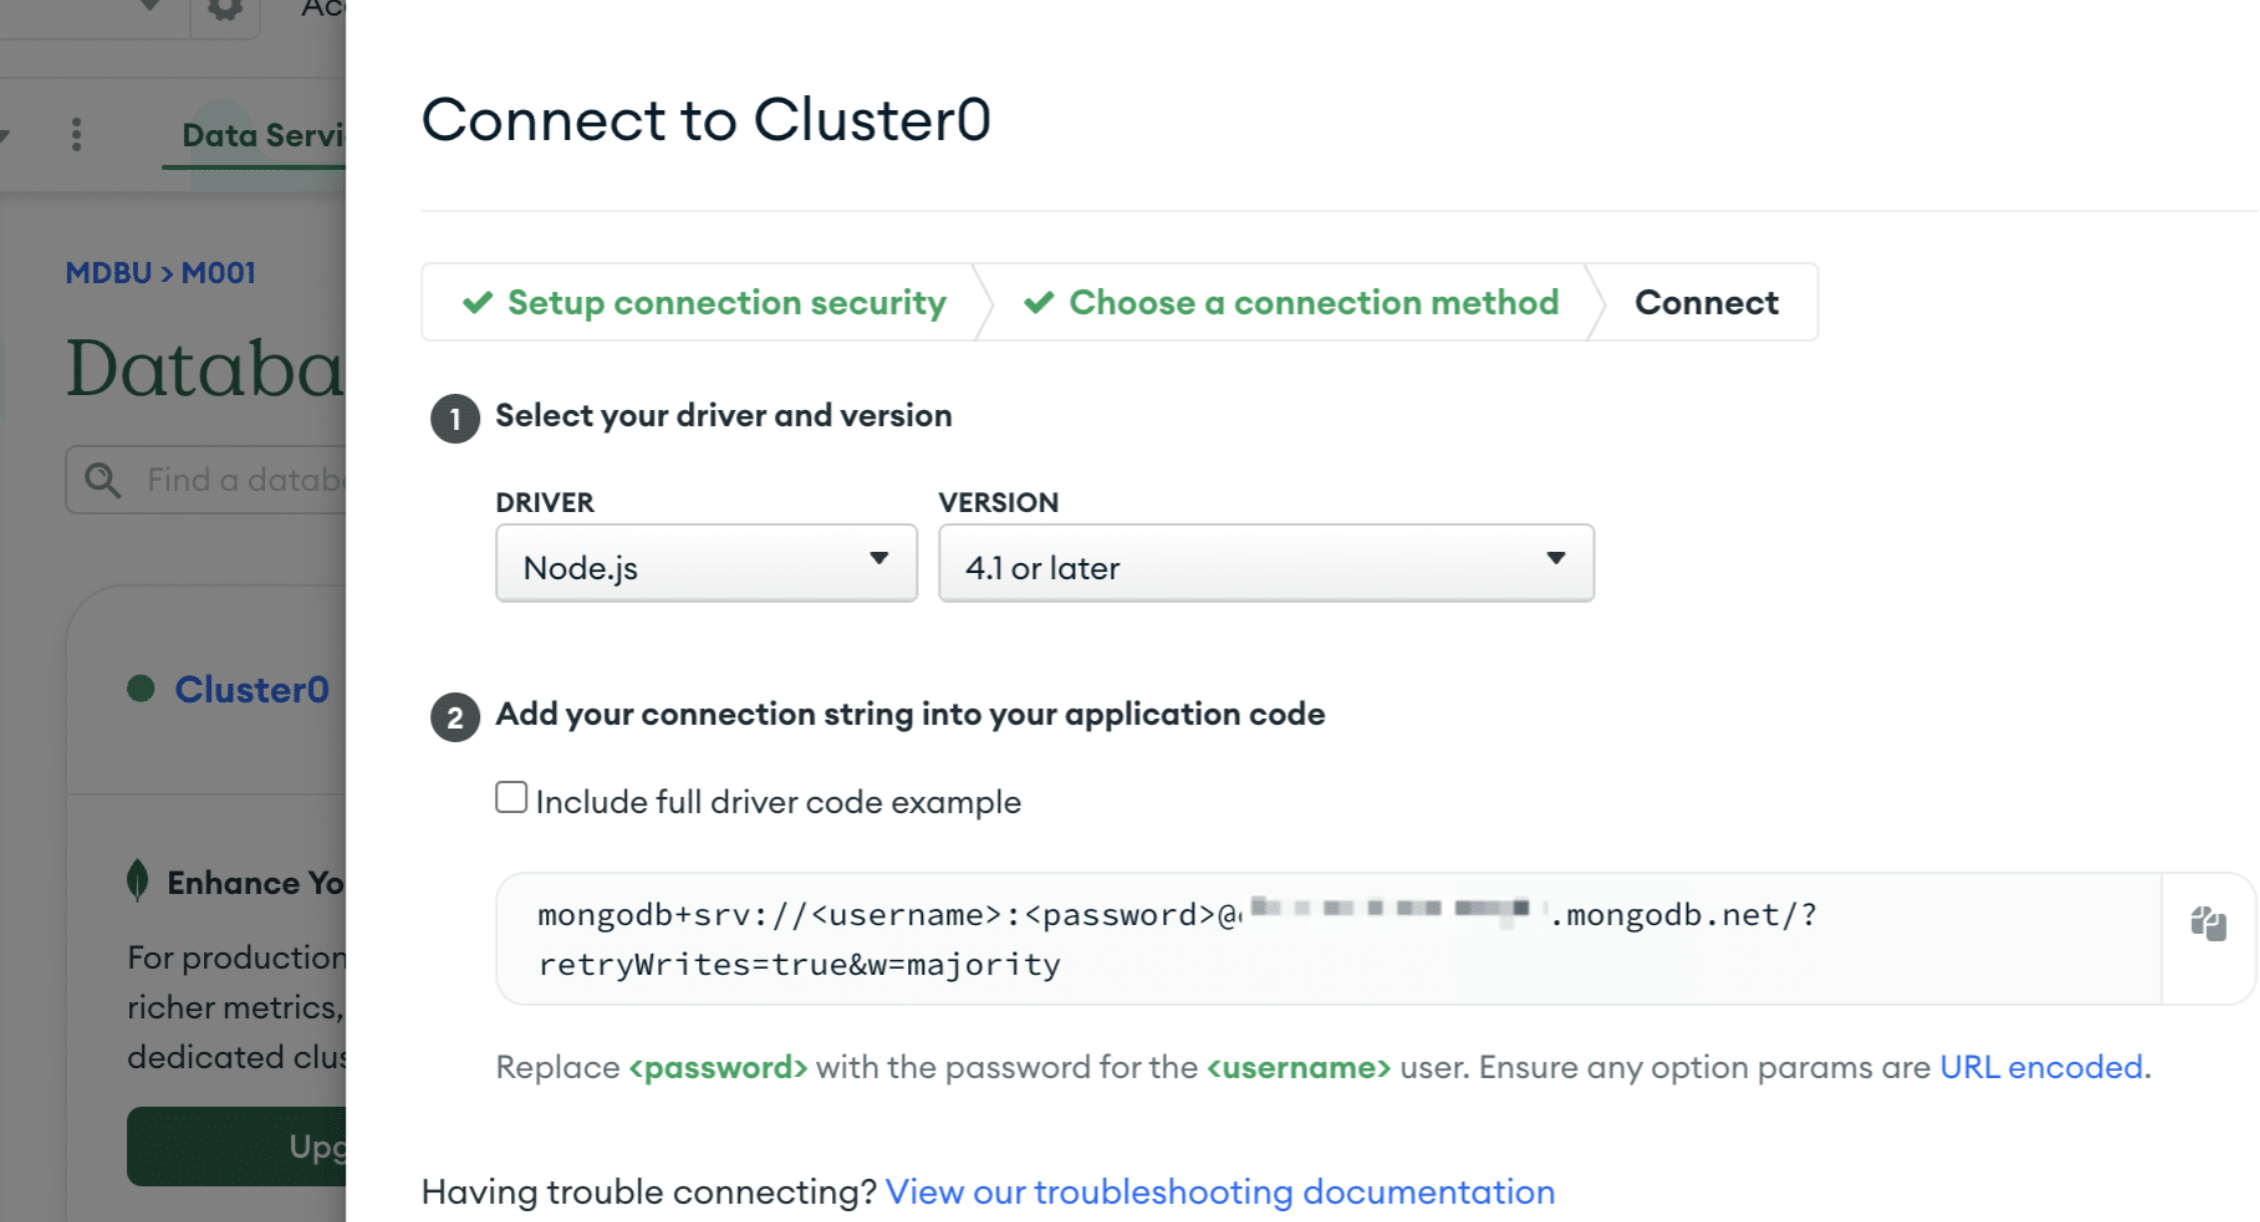Copy the connection string with clipboard icon

[x=2208, y=922]
